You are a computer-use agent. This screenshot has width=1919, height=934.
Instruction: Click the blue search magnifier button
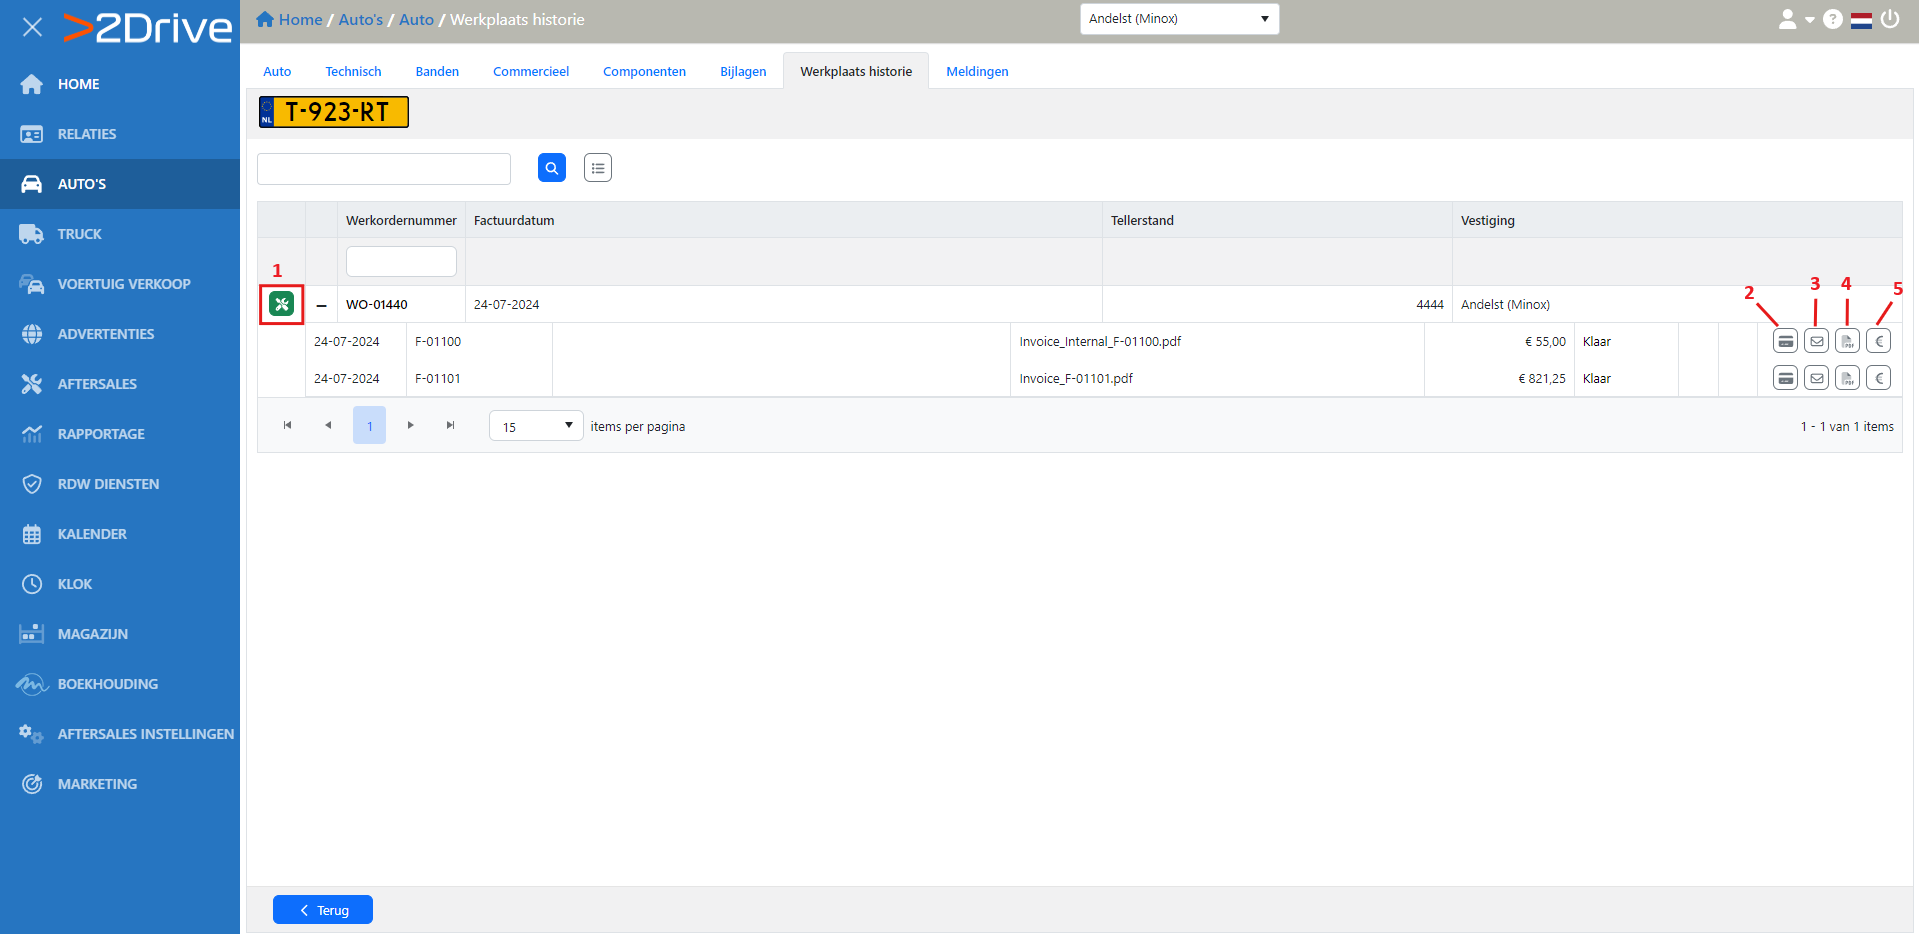coord(552,168)
